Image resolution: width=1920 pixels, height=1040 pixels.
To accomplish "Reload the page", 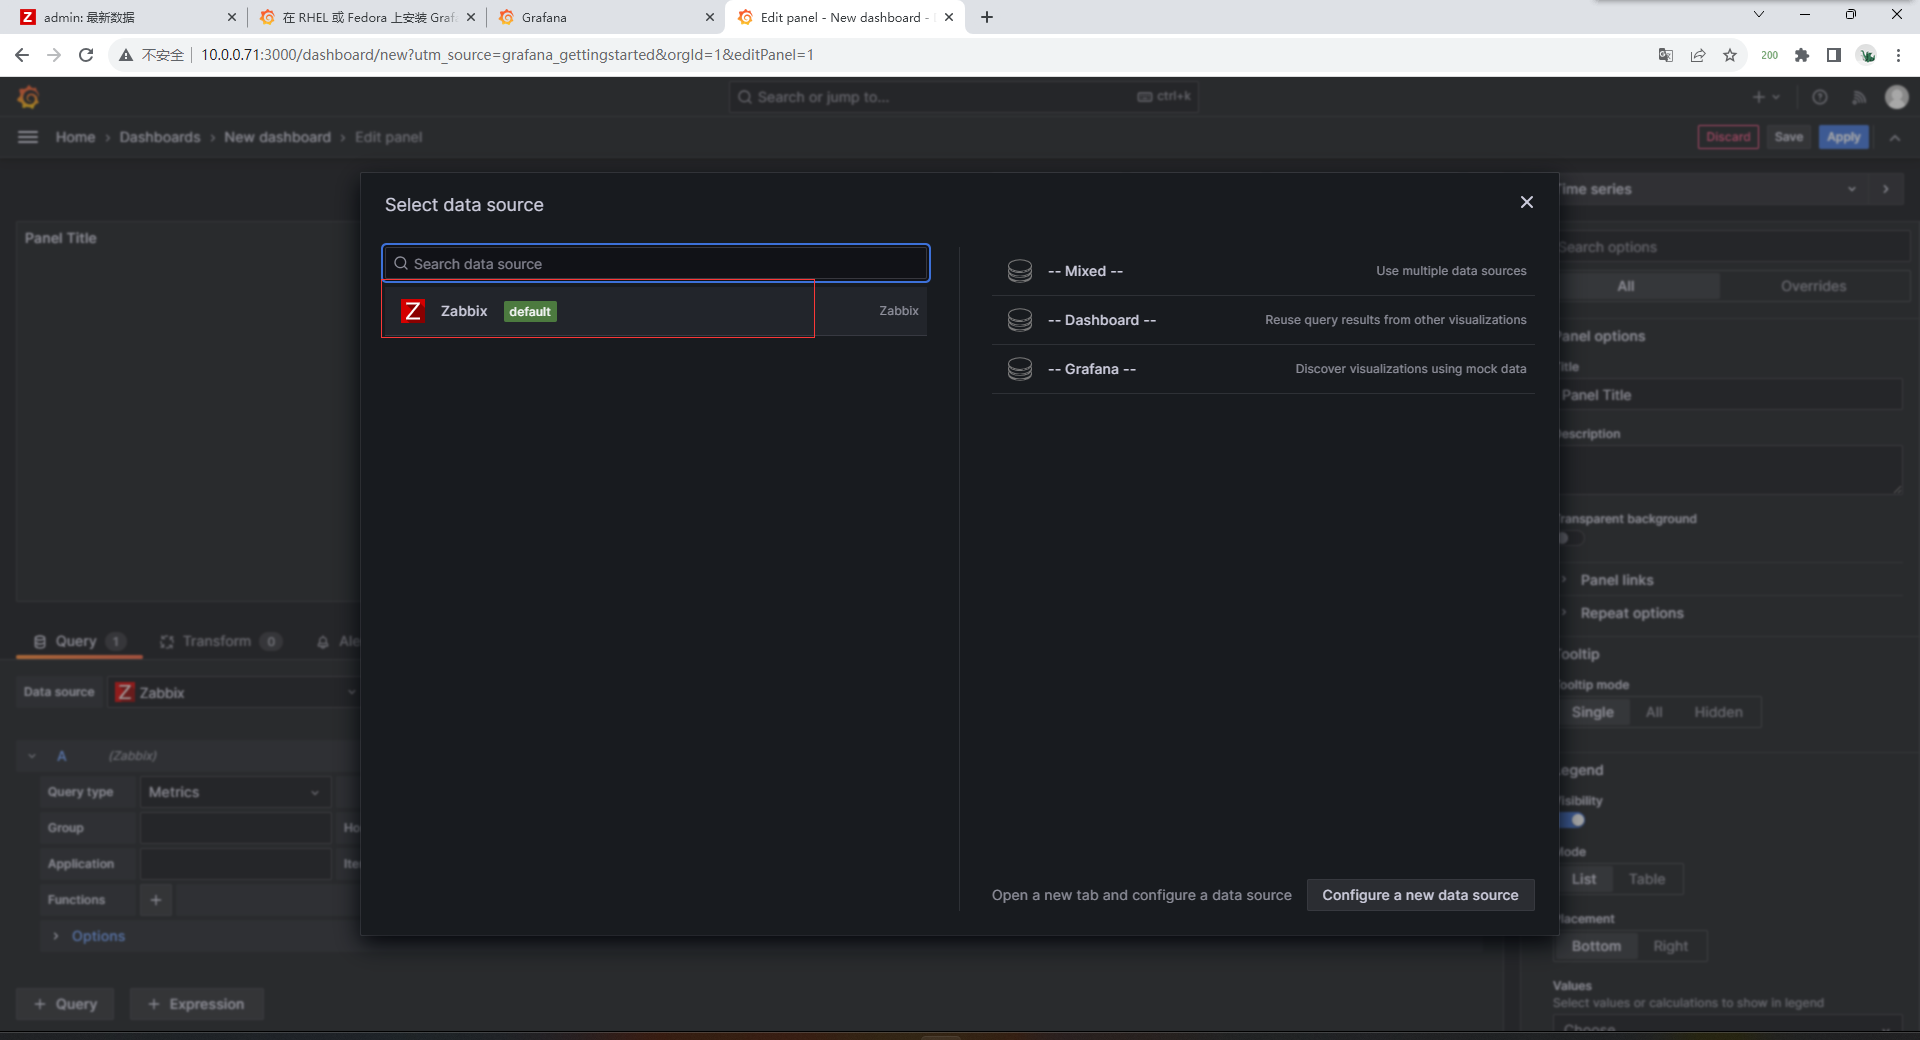I will pos(86,55).
